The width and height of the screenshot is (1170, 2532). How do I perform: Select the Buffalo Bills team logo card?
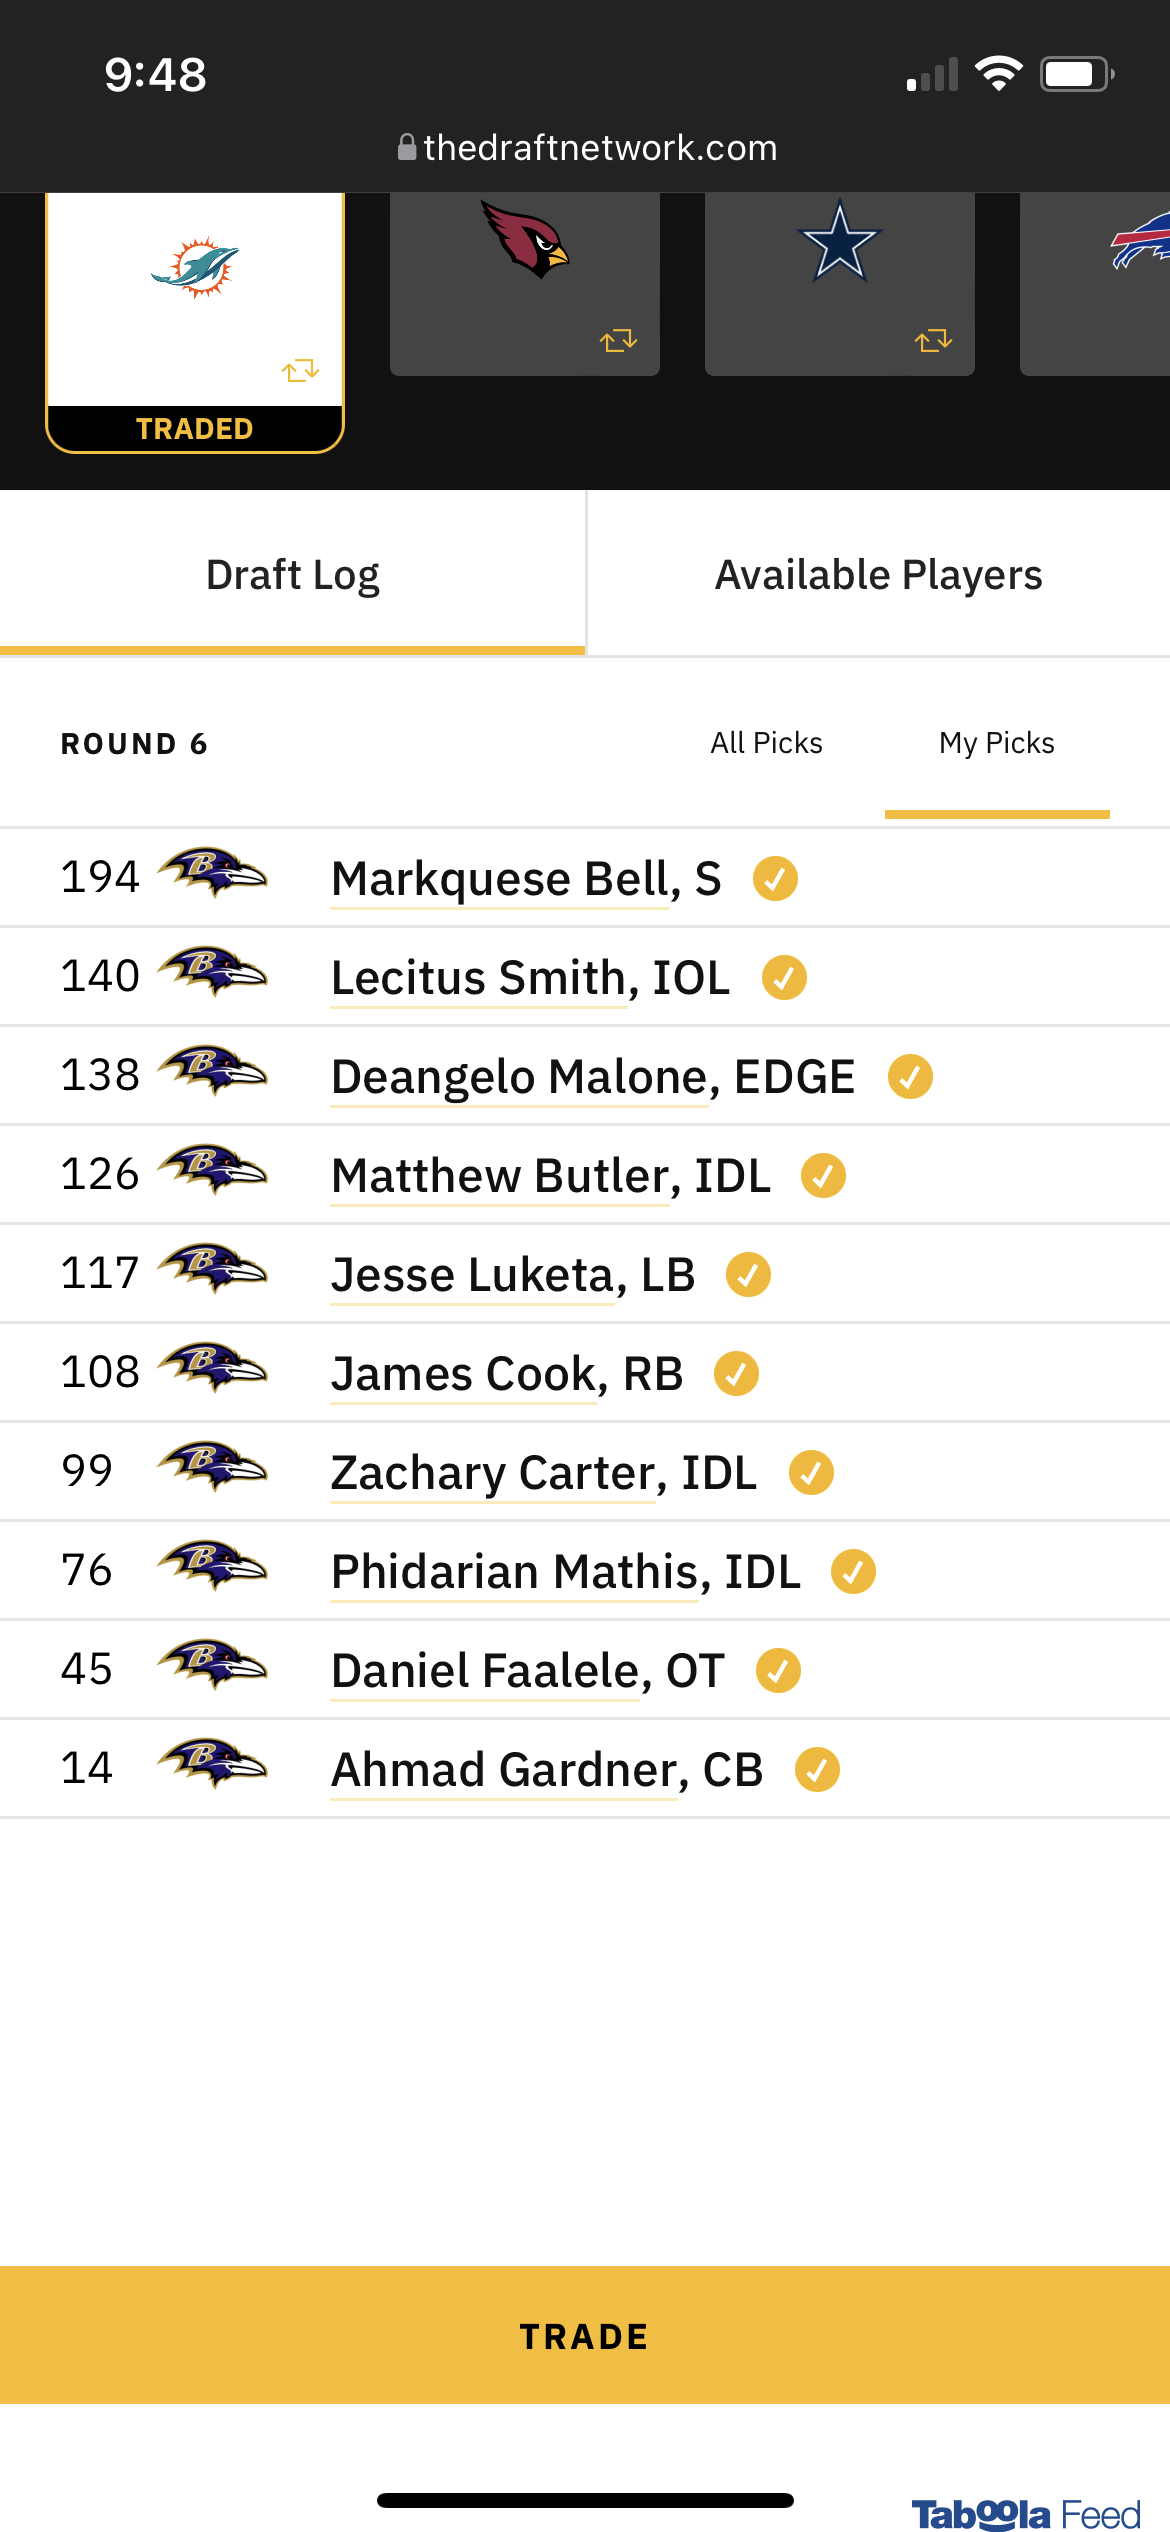(1095, 284)
